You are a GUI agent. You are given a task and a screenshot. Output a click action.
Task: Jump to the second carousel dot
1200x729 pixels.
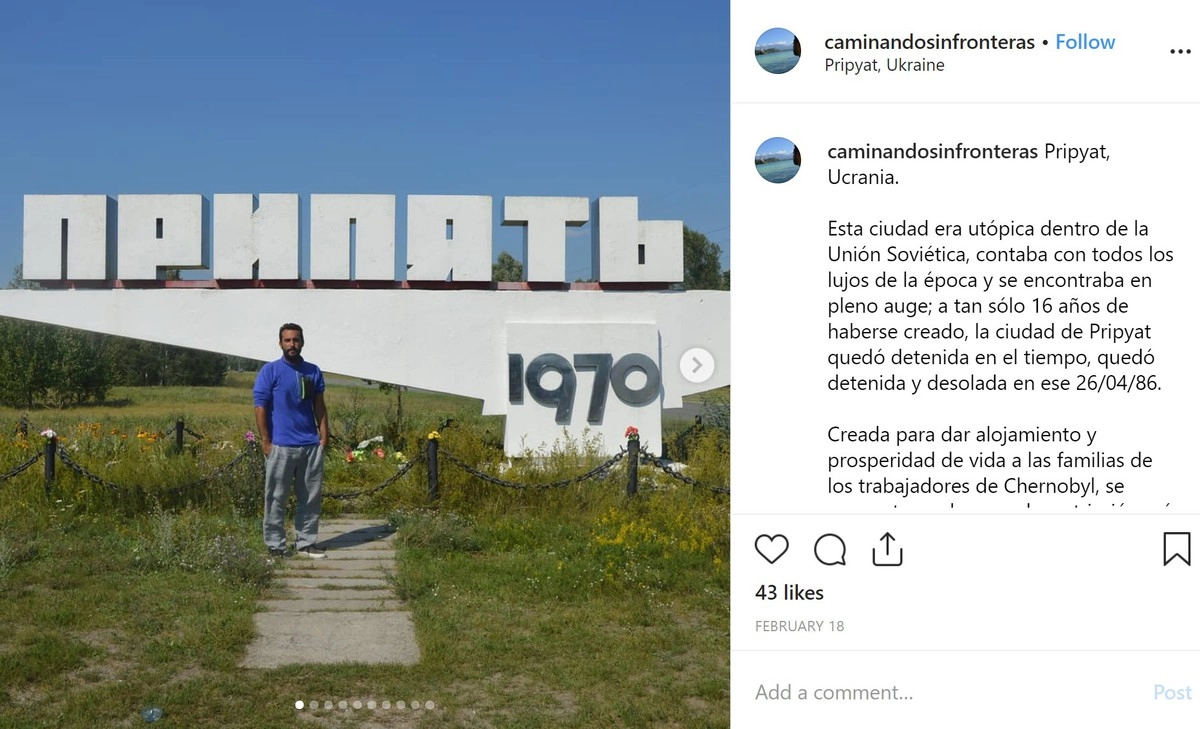[314, 705]
